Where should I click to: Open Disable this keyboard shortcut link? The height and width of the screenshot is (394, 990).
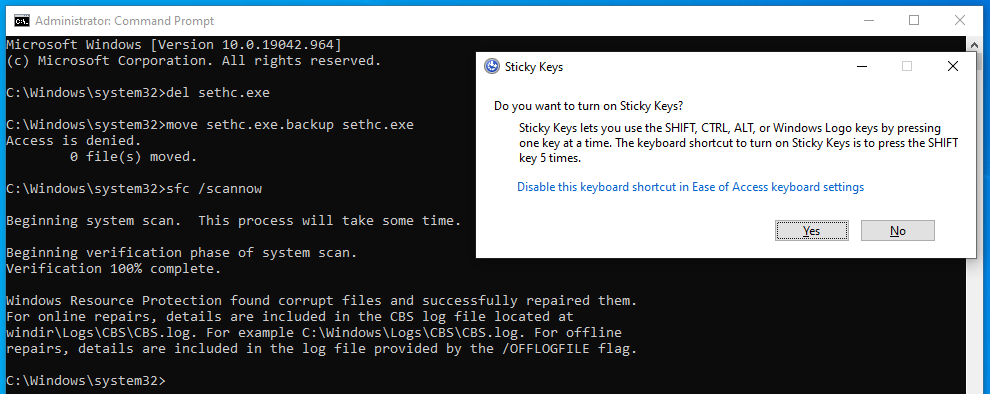tap(690, 187)
